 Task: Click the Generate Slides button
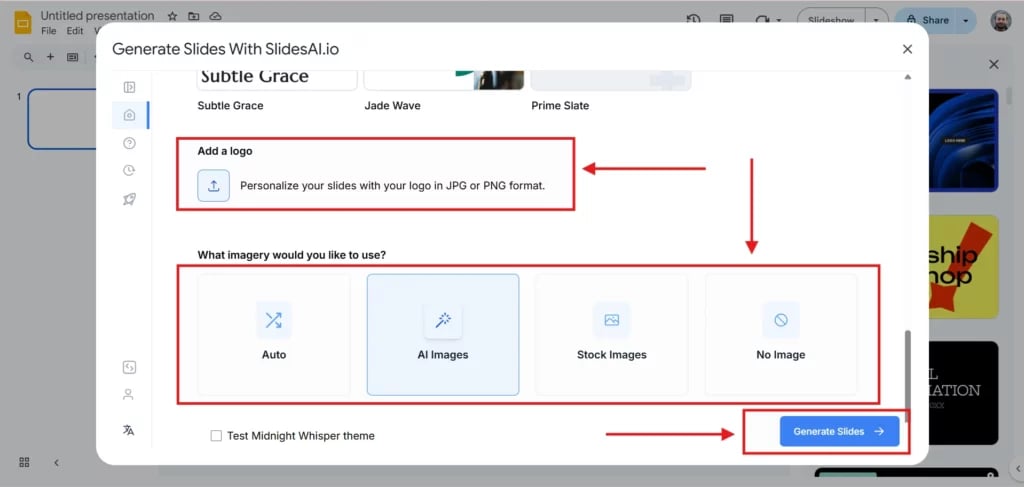(x=839, y=432)
